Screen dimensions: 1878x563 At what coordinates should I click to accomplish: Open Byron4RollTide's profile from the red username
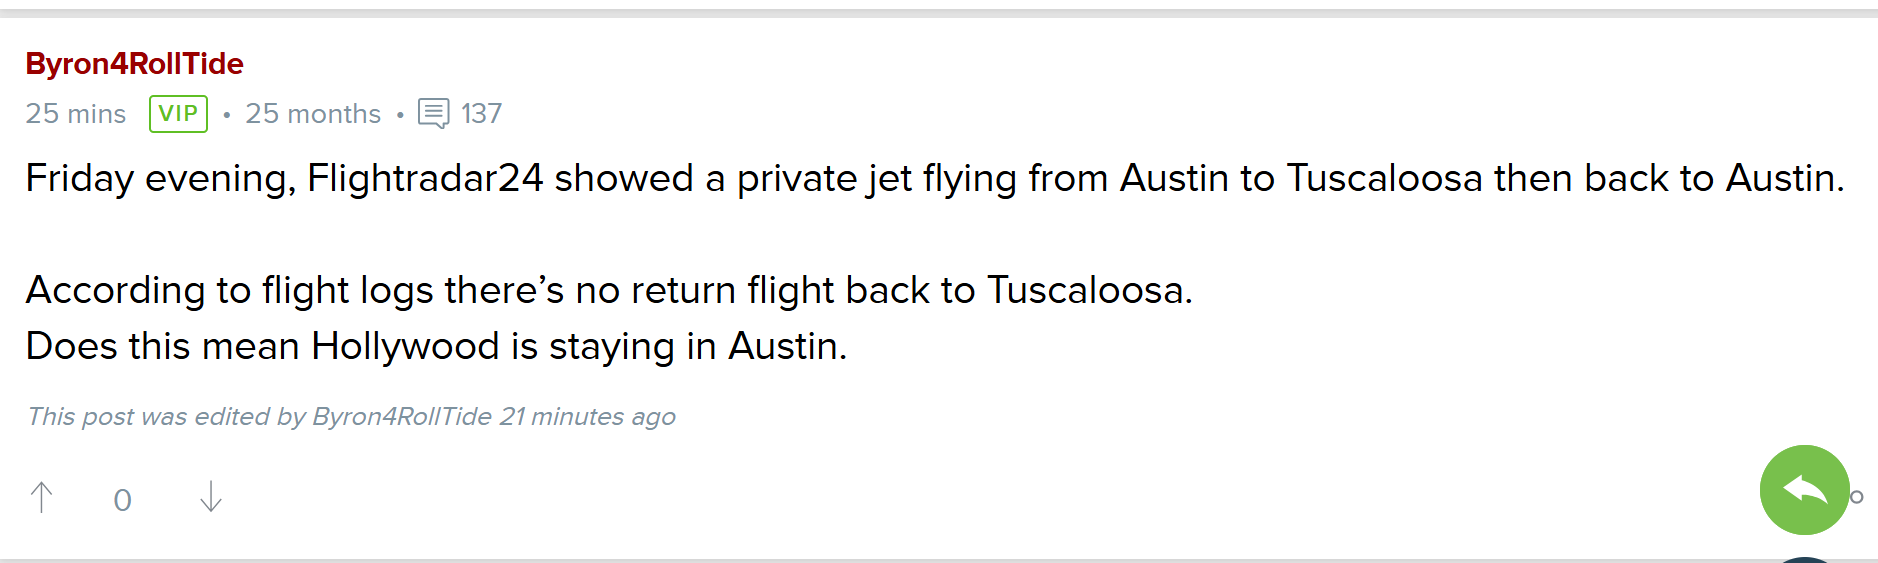[x=134, y=64]
